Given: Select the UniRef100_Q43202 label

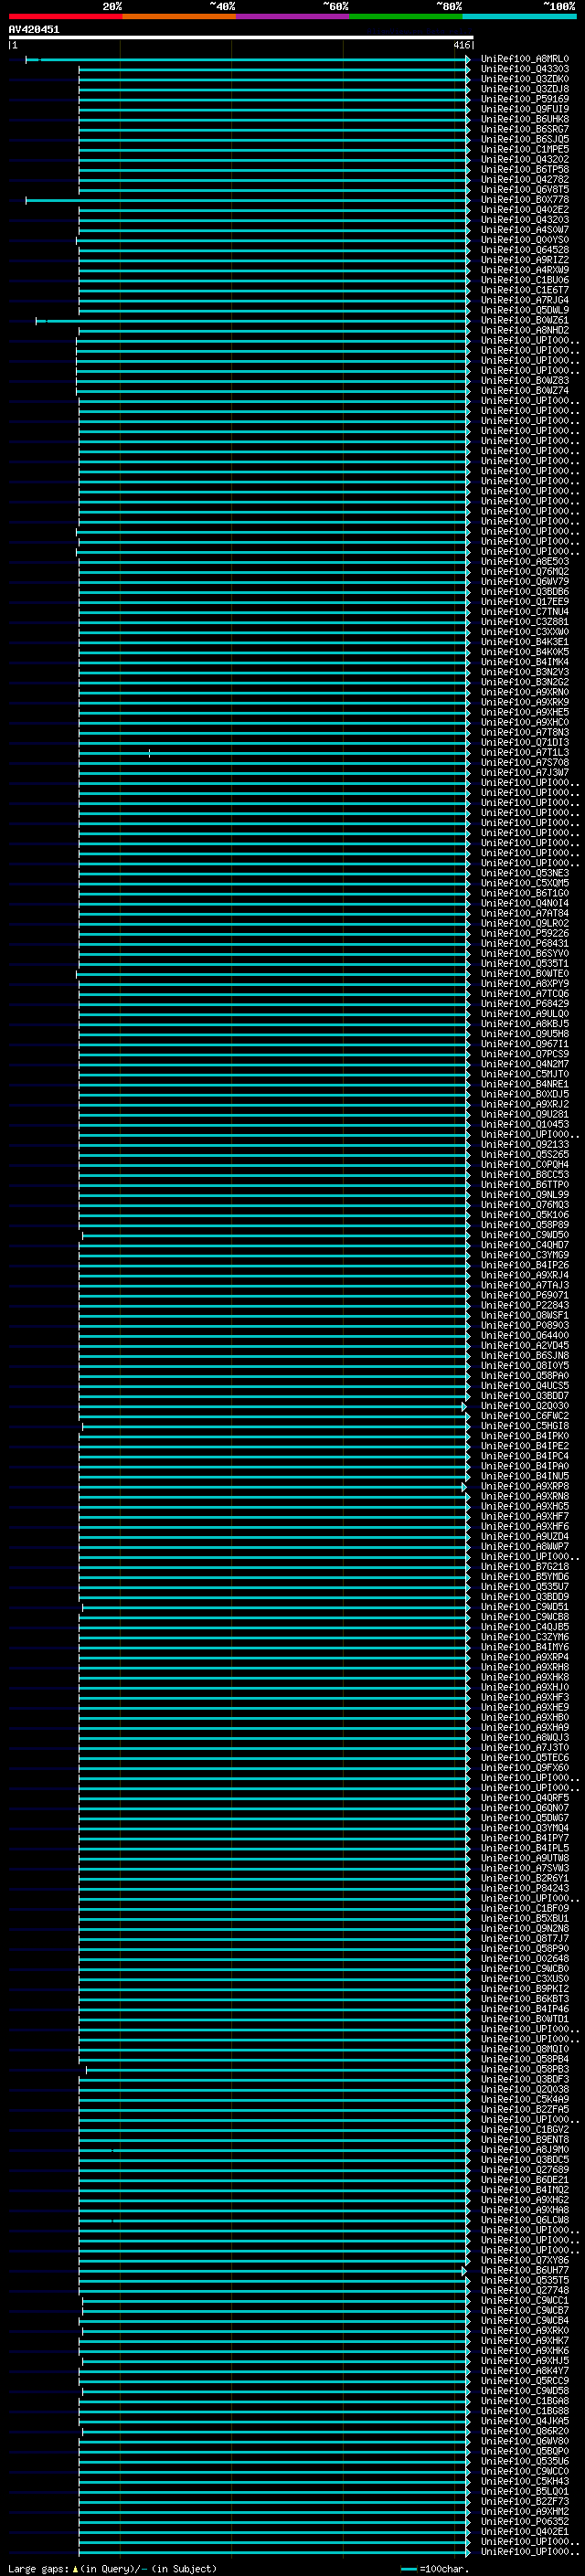Looking at the screenshot, I should [525, 159].
